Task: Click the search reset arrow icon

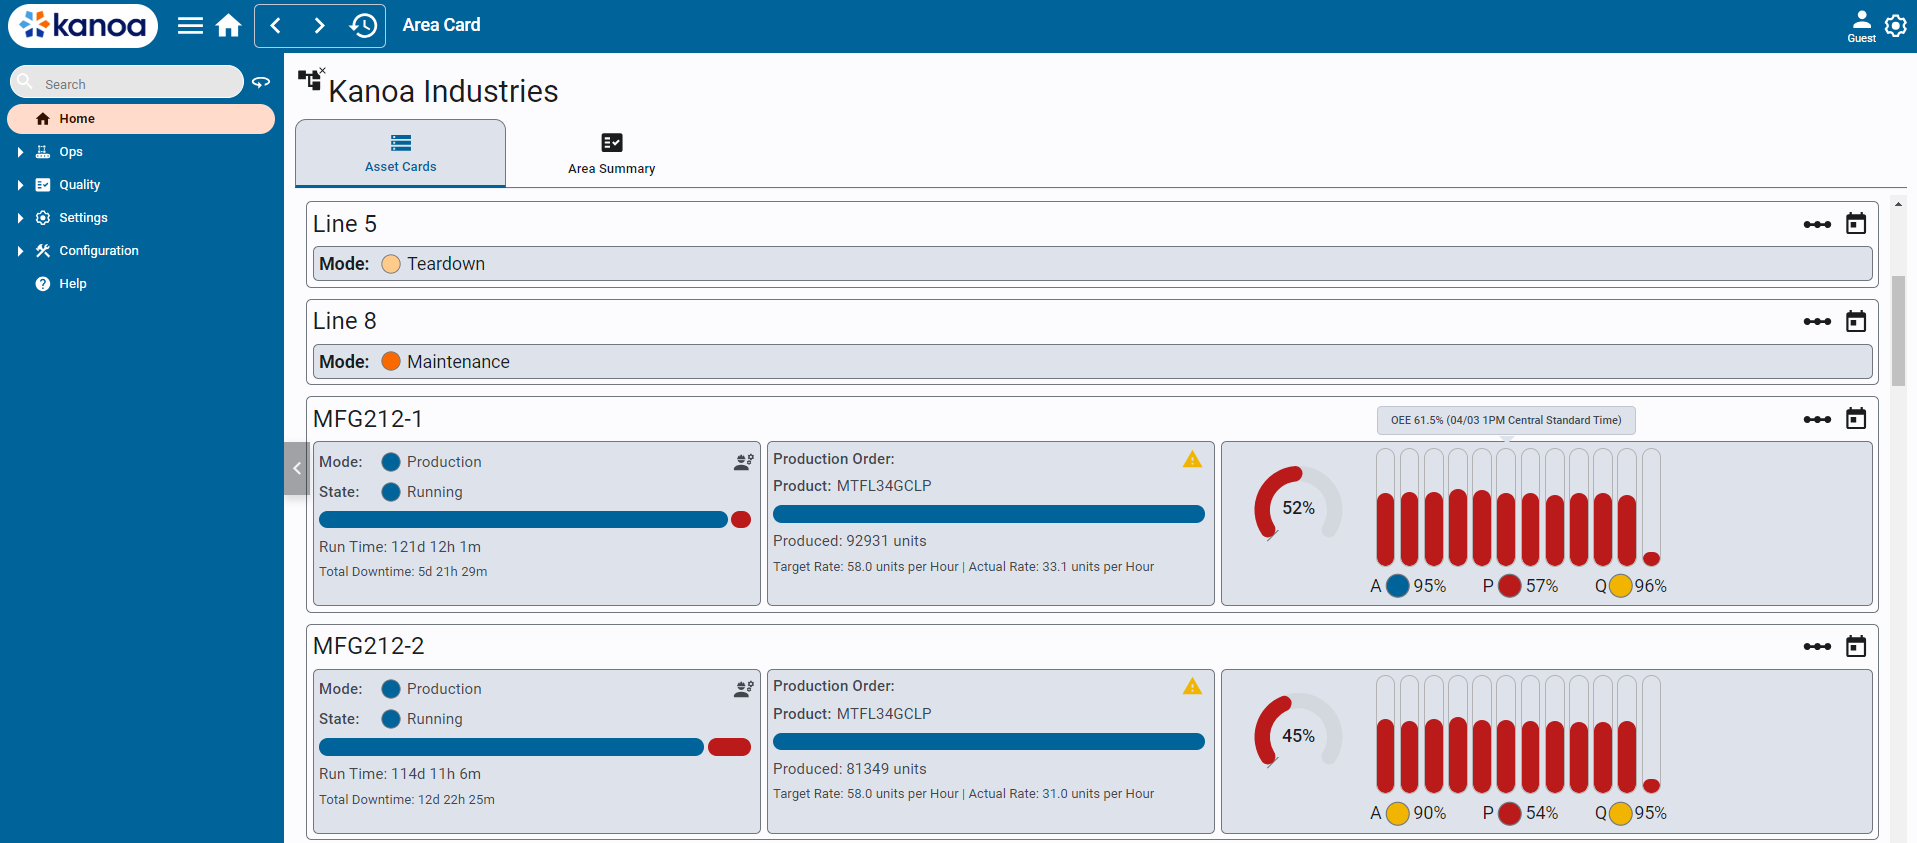Action: pos(261,82)
